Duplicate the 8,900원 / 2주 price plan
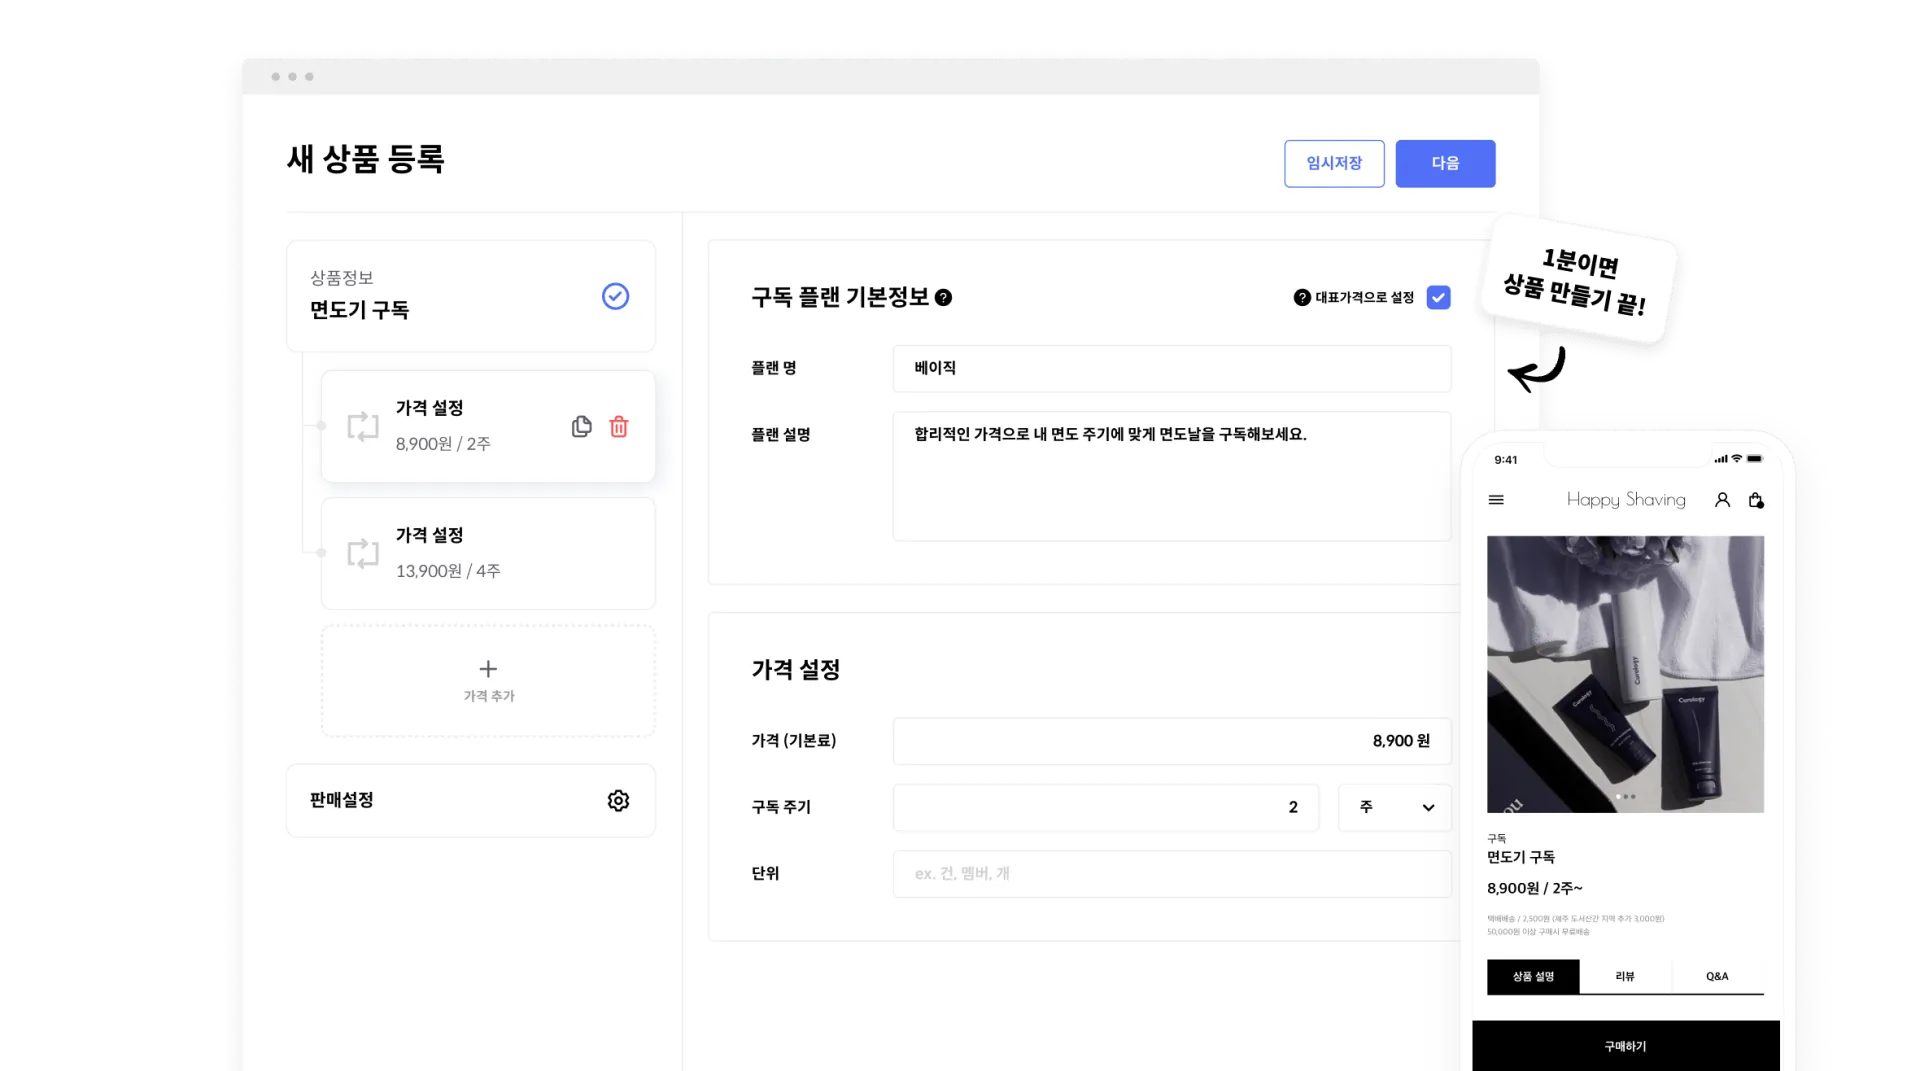Viewport: 1920px width, 1071px height. pos(581,427)
